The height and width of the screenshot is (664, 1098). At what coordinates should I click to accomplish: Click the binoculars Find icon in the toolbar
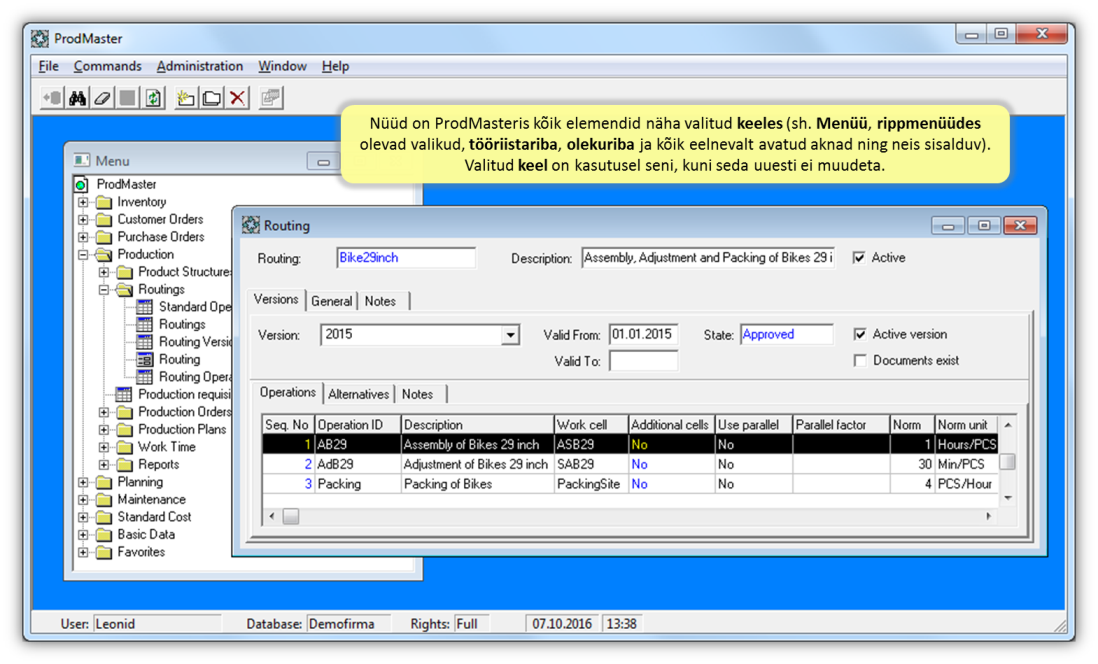(77, 98)
